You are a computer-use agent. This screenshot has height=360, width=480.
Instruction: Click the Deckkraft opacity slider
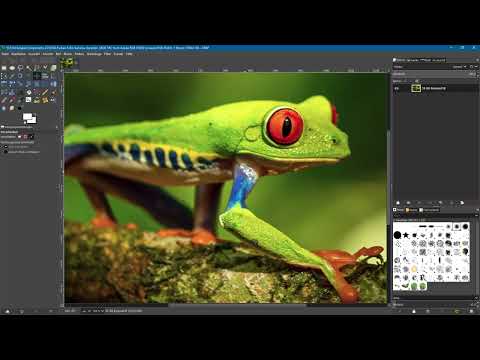tap(435, 74)
